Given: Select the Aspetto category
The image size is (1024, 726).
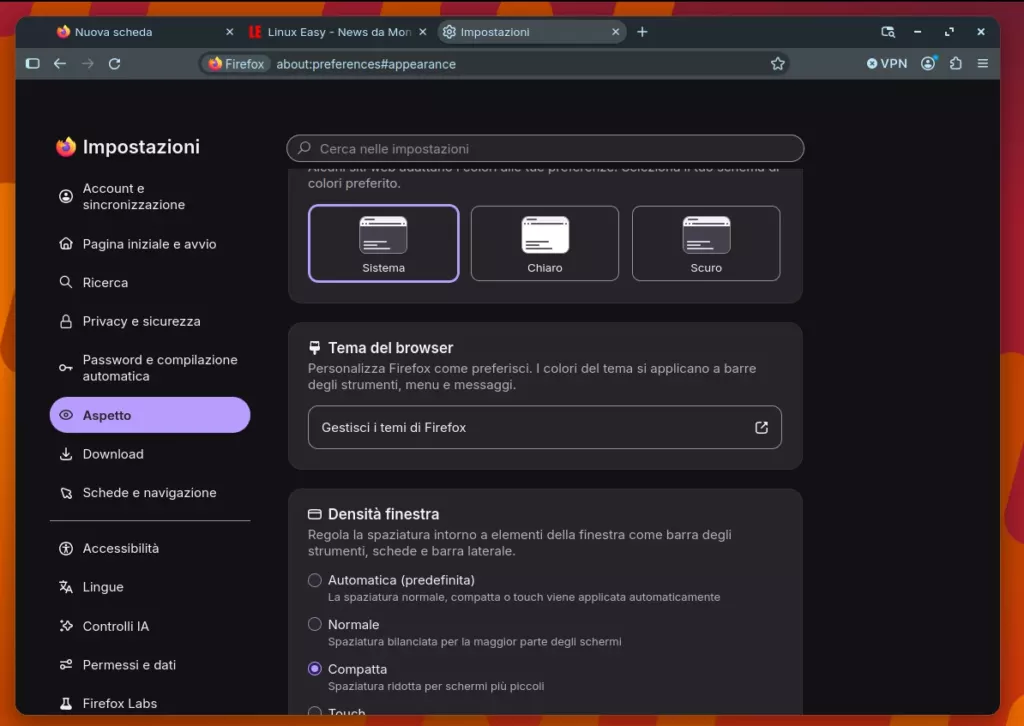Looking at the screenshot, I should [x=150, y=415].
